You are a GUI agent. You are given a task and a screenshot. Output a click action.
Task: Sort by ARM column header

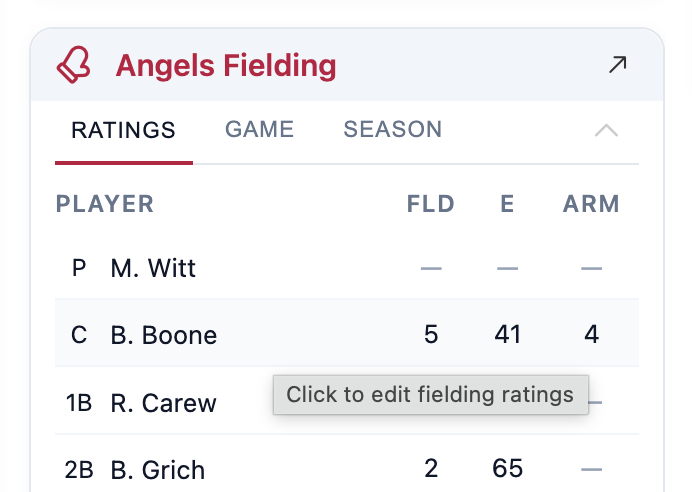click(591, 205)
